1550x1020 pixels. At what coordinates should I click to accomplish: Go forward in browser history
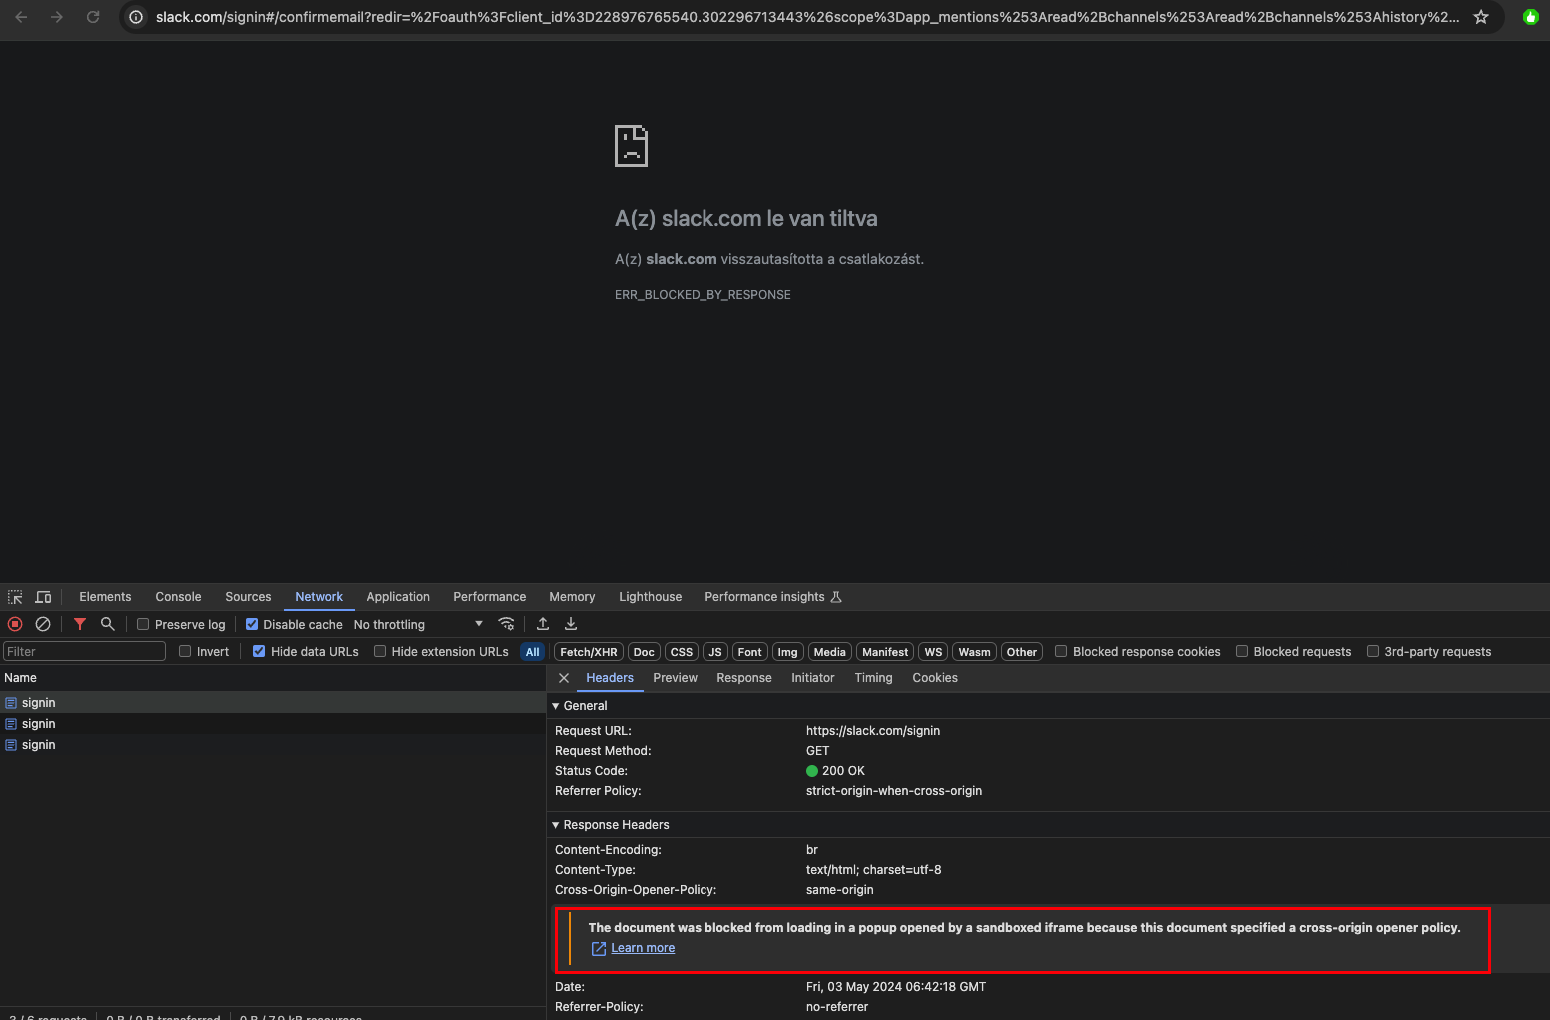[x=57, y=17]
